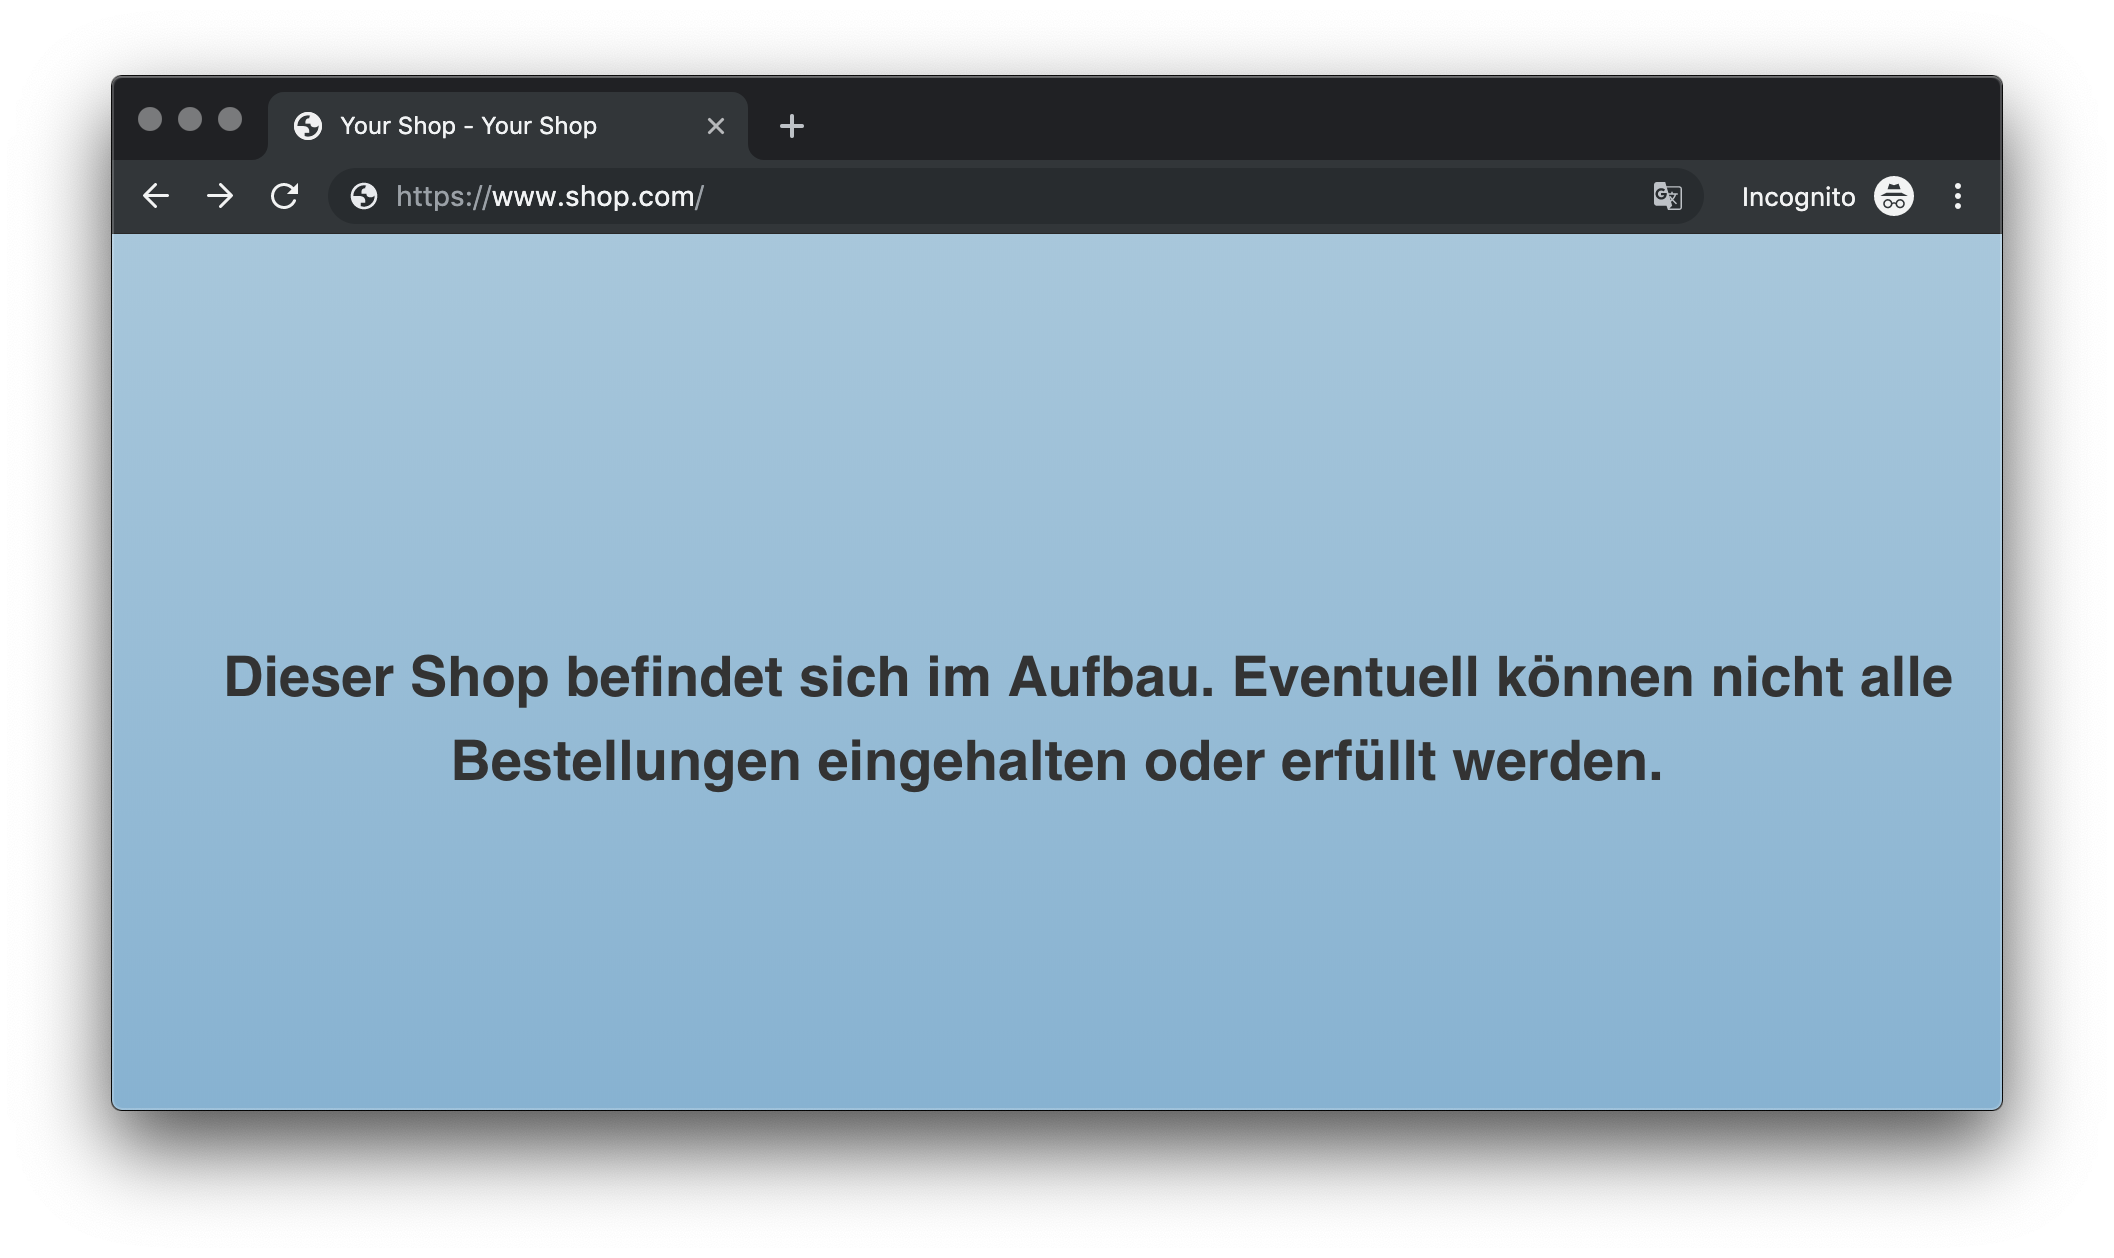Image resolution: width=2114 pixels, height=1258 pixels.
Task: Open a new browser tab
Action: 791,124
